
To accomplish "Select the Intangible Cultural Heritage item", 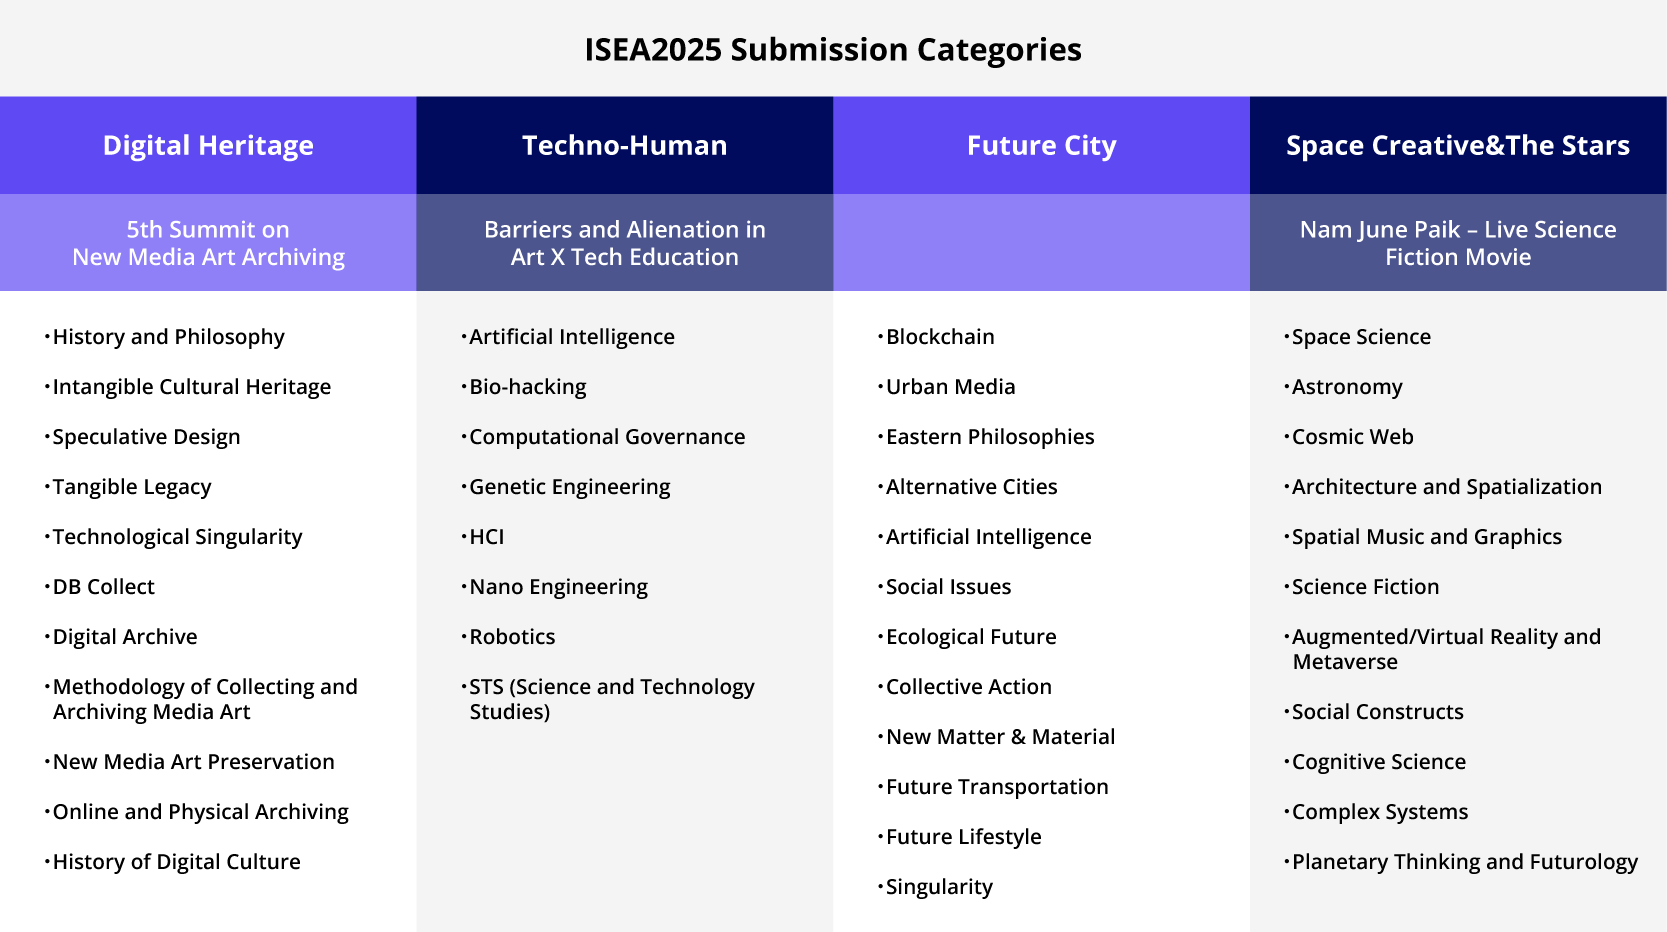I will click(191, 387).
